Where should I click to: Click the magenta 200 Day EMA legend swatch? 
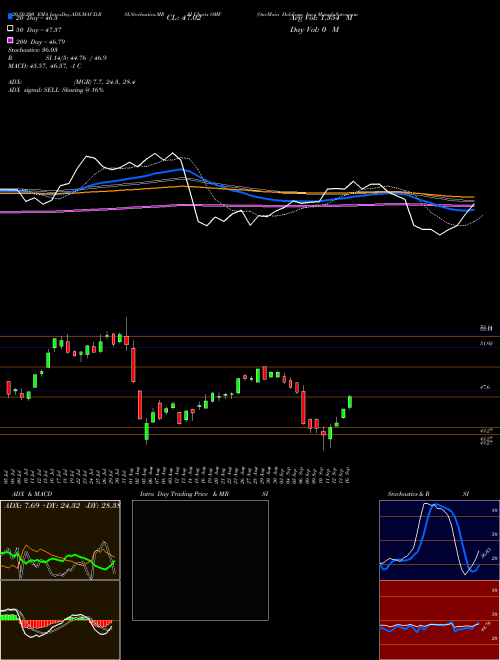(x=10, y=40)
